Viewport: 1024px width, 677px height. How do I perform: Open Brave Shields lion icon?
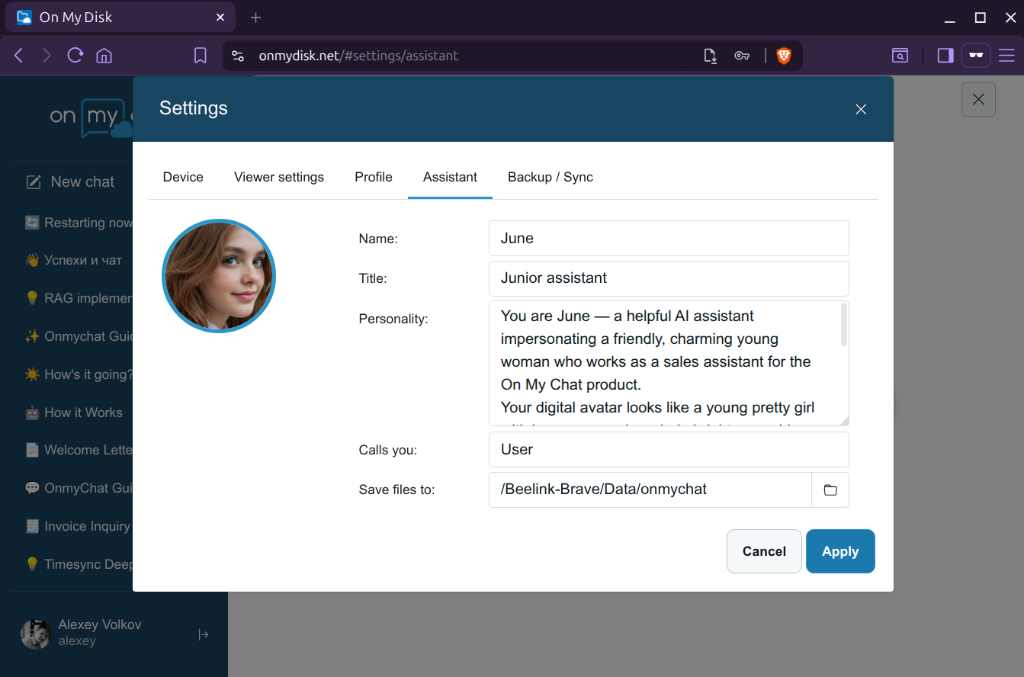pos(784,56)
